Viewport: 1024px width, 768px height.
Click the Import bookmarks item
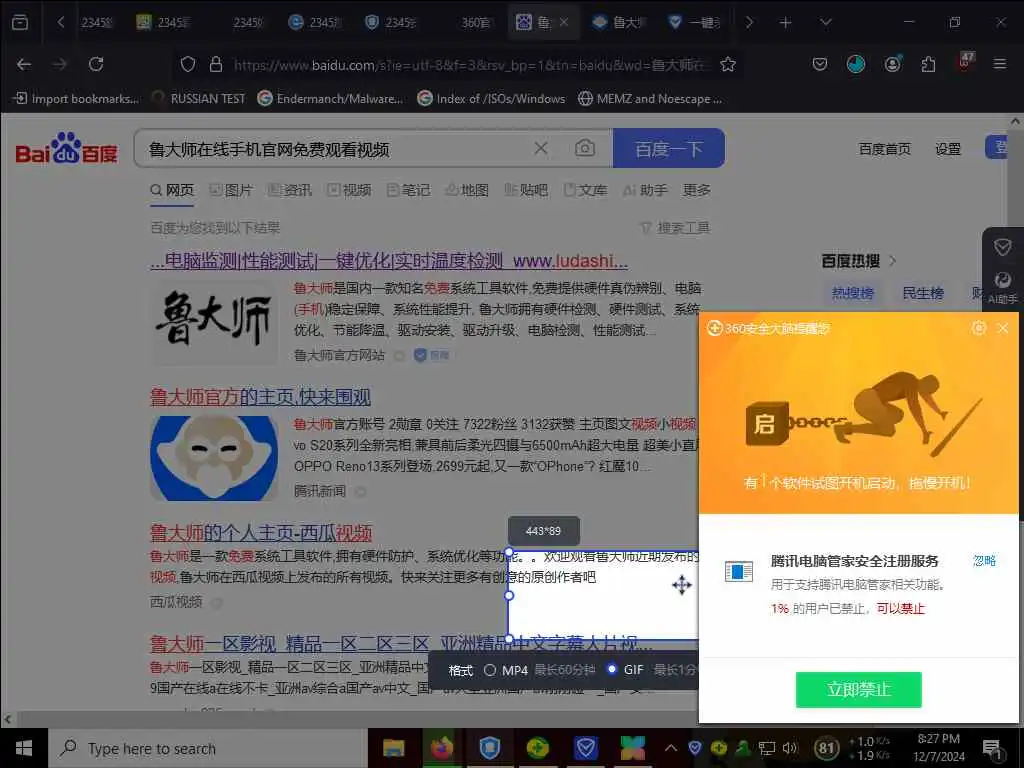click(x=76, y=99)
